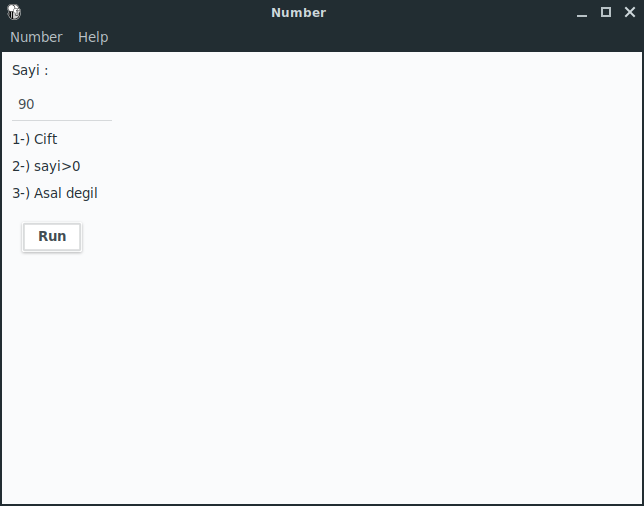Click the "2-) sayi>0" result line
Image resolution: width=644 pixels, height=506 pixels.
click(46, 166)
